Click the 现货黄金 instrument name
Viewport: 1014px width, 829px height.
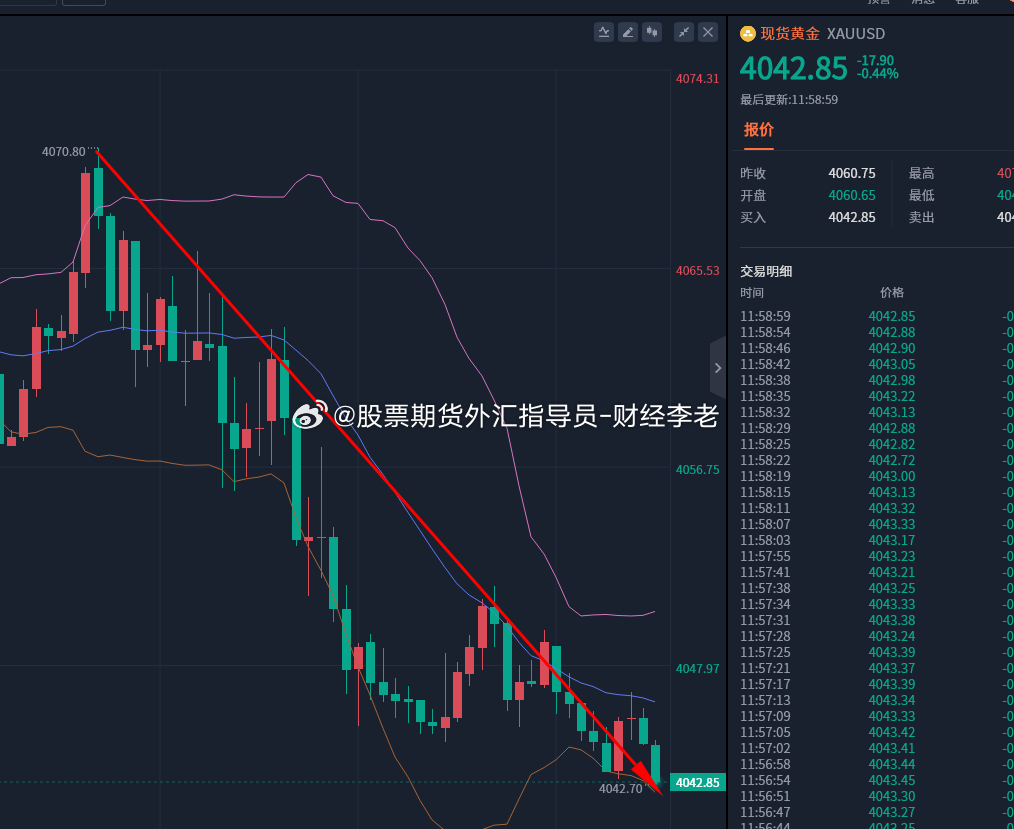[790, 34]
